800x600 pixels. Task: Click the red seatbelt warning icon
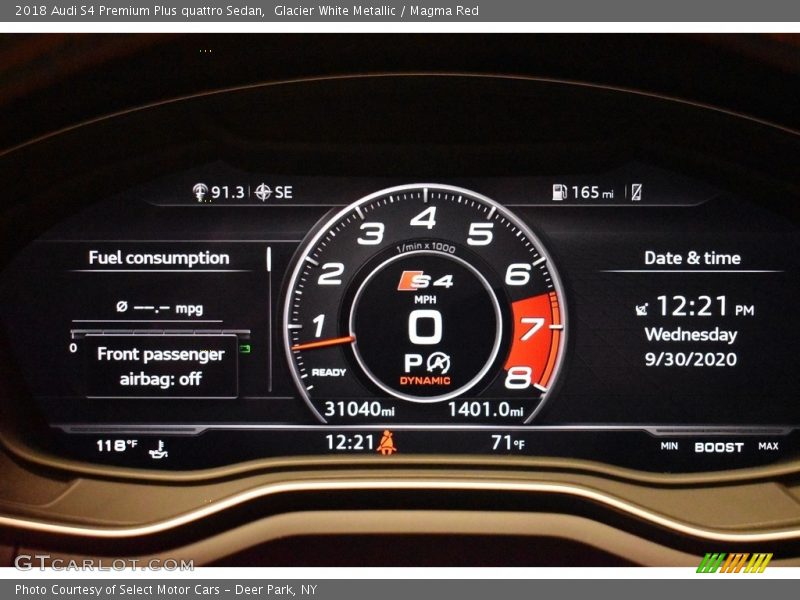(387, 442)
